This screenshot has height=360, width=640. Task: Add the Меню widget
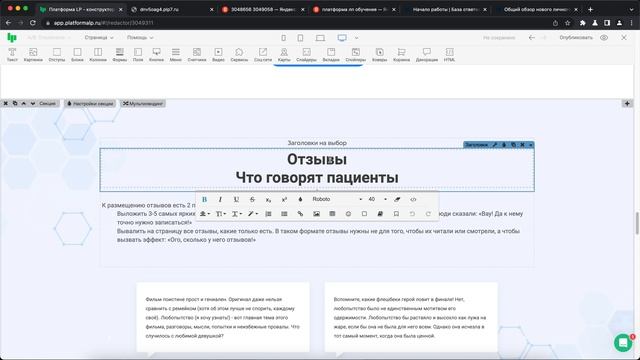(x=176, y=55)
